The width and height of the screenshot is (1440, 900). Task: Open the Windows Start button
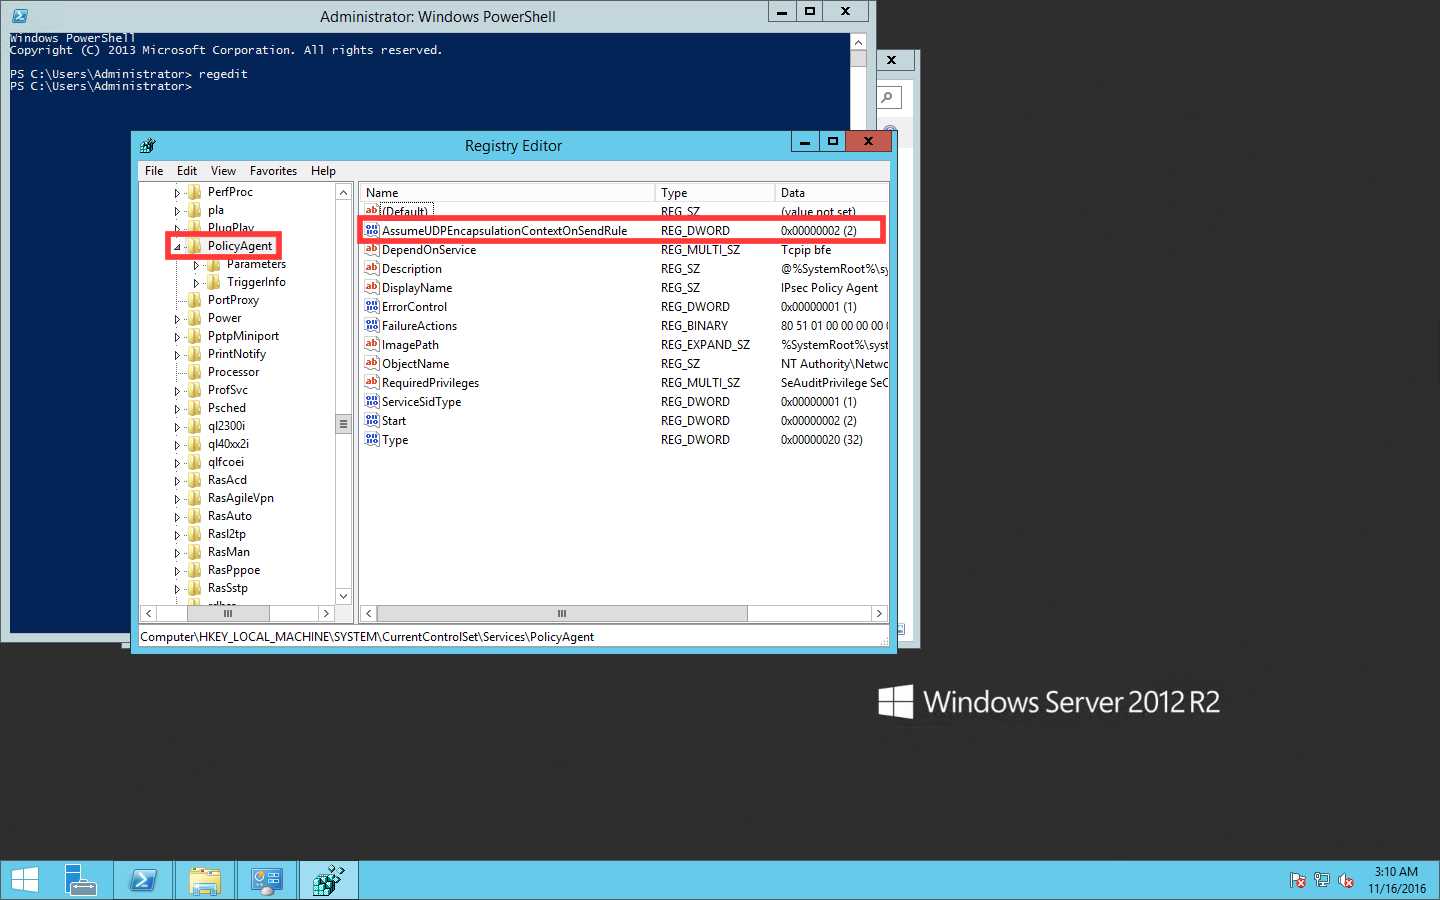[x=24, y=880]
